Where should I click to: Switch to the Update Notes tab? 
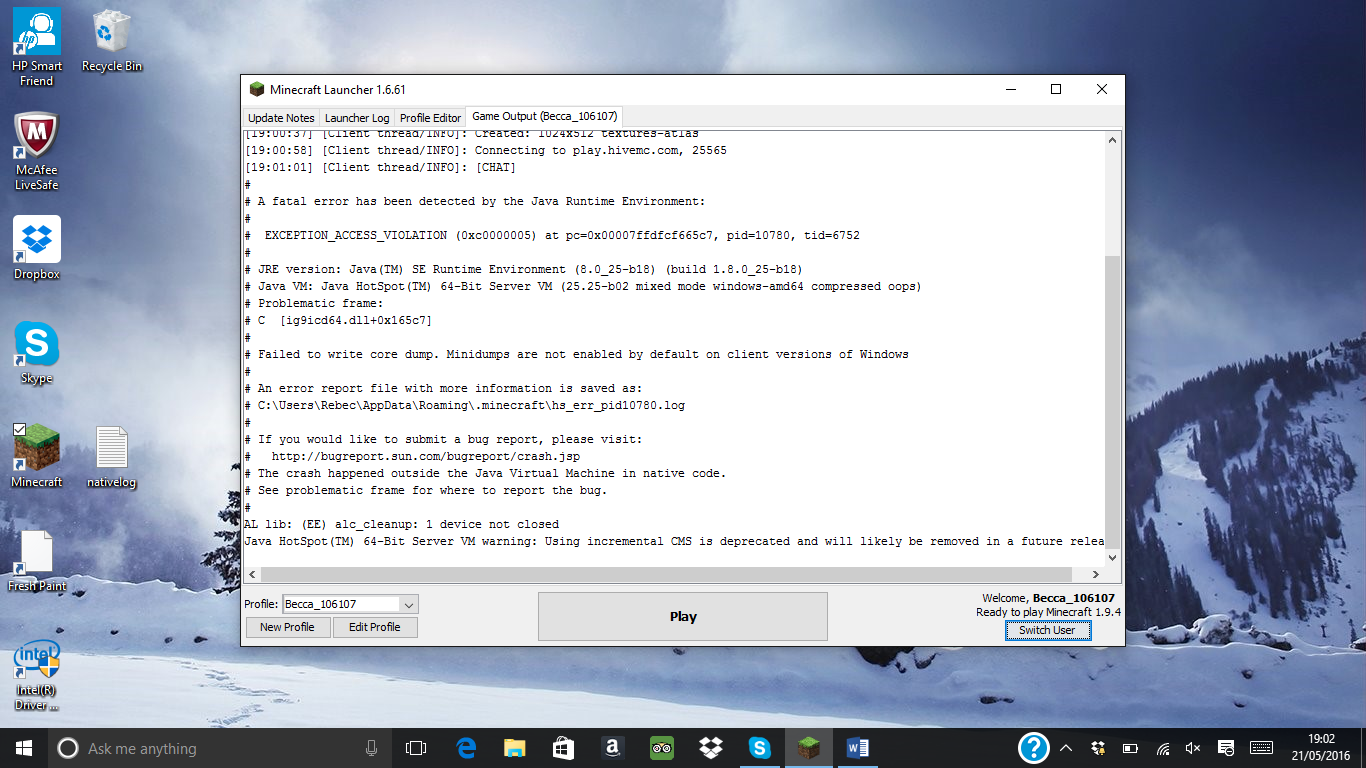[x=281, y=118]
